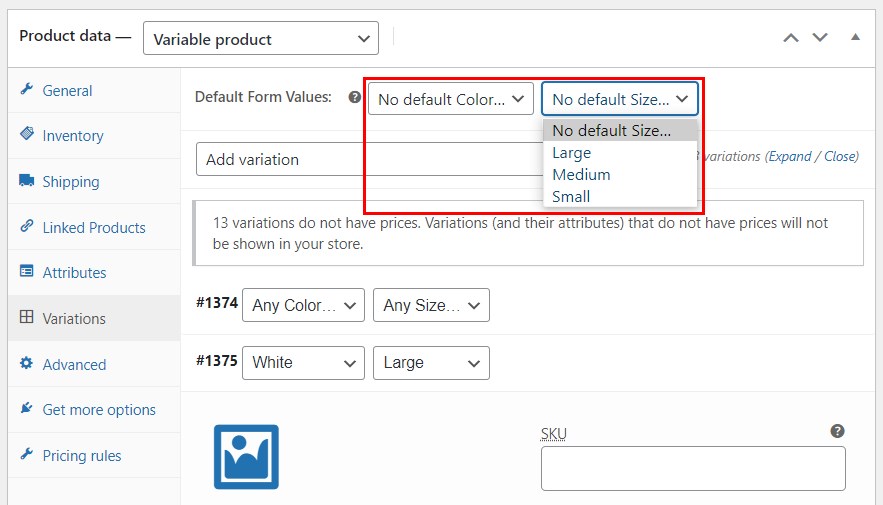Click the Variations grid icon
The height and width of the screenshot is (505, 883).
pos(26,316)
